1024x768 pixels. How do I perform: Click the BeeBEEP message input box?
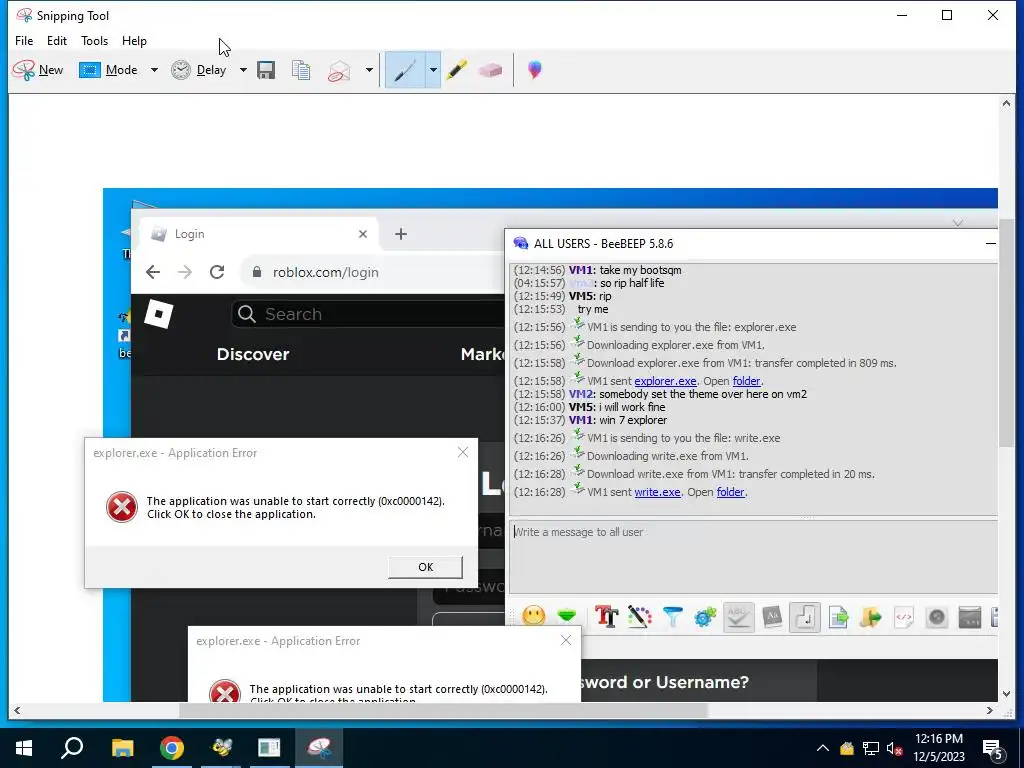tap(754, 556)
